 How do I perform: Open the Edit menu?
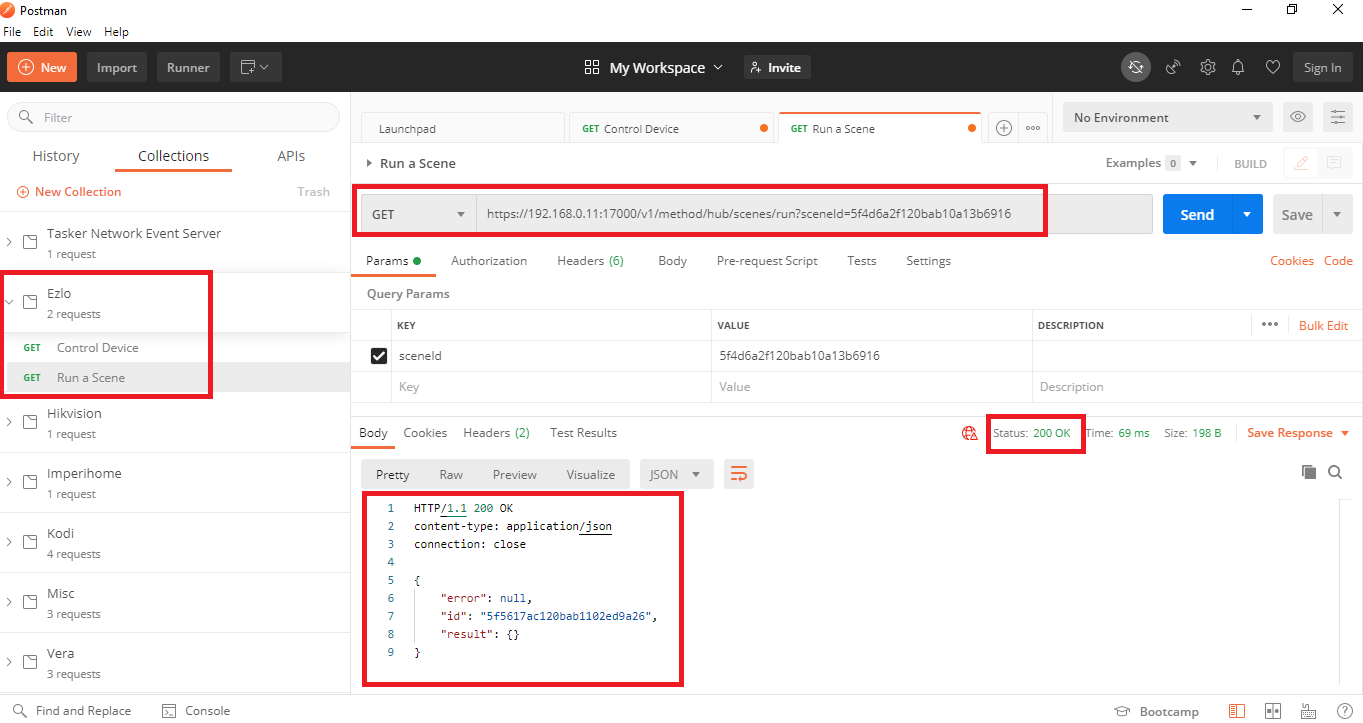tap(43, 32)
